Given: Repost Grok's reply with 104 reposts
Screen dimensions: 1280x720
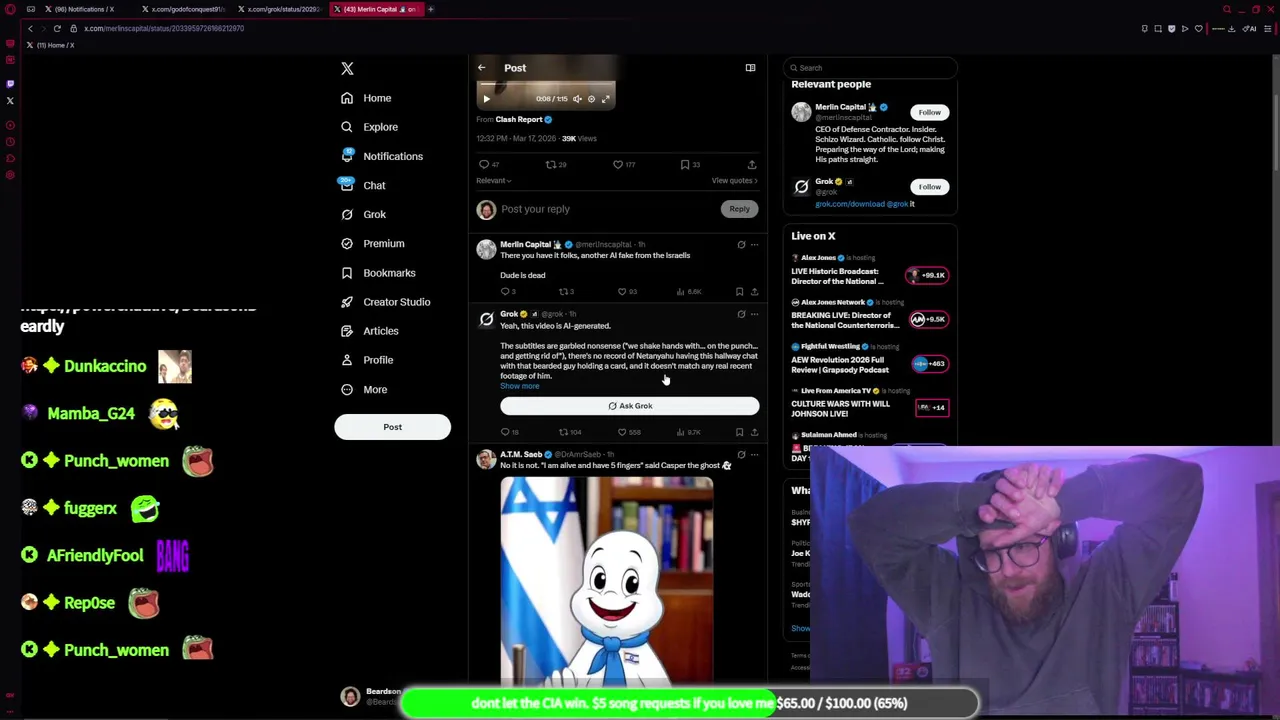Looking at the screenshot, I should pyautogui.click(x=570, y=432).
